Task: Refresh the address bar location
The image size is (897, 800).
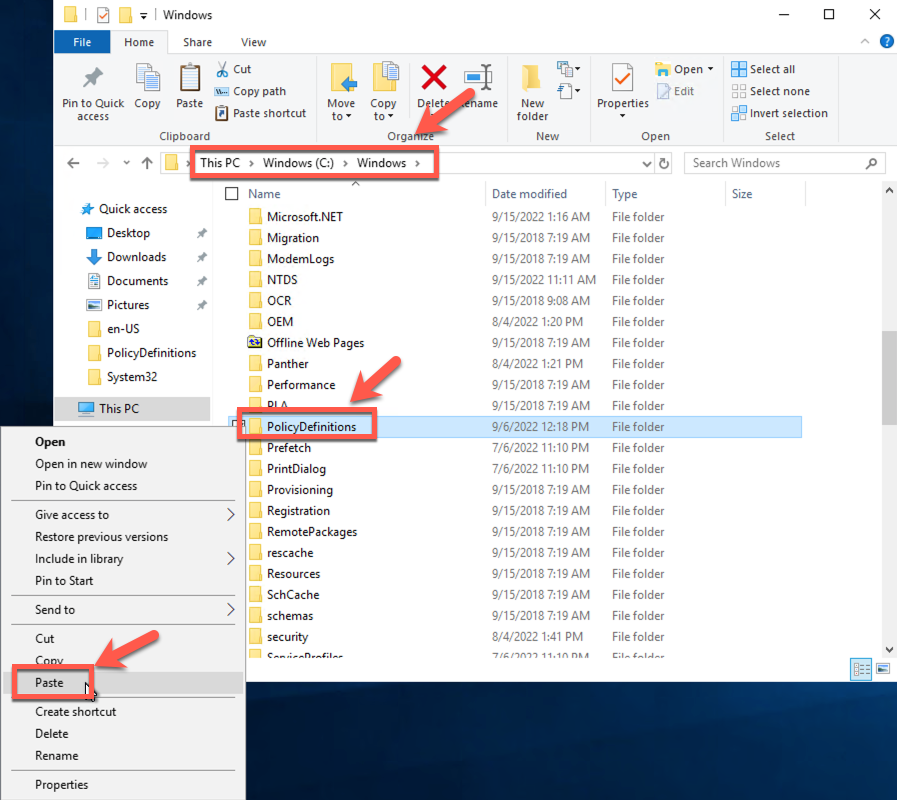Action: [664, 164]
